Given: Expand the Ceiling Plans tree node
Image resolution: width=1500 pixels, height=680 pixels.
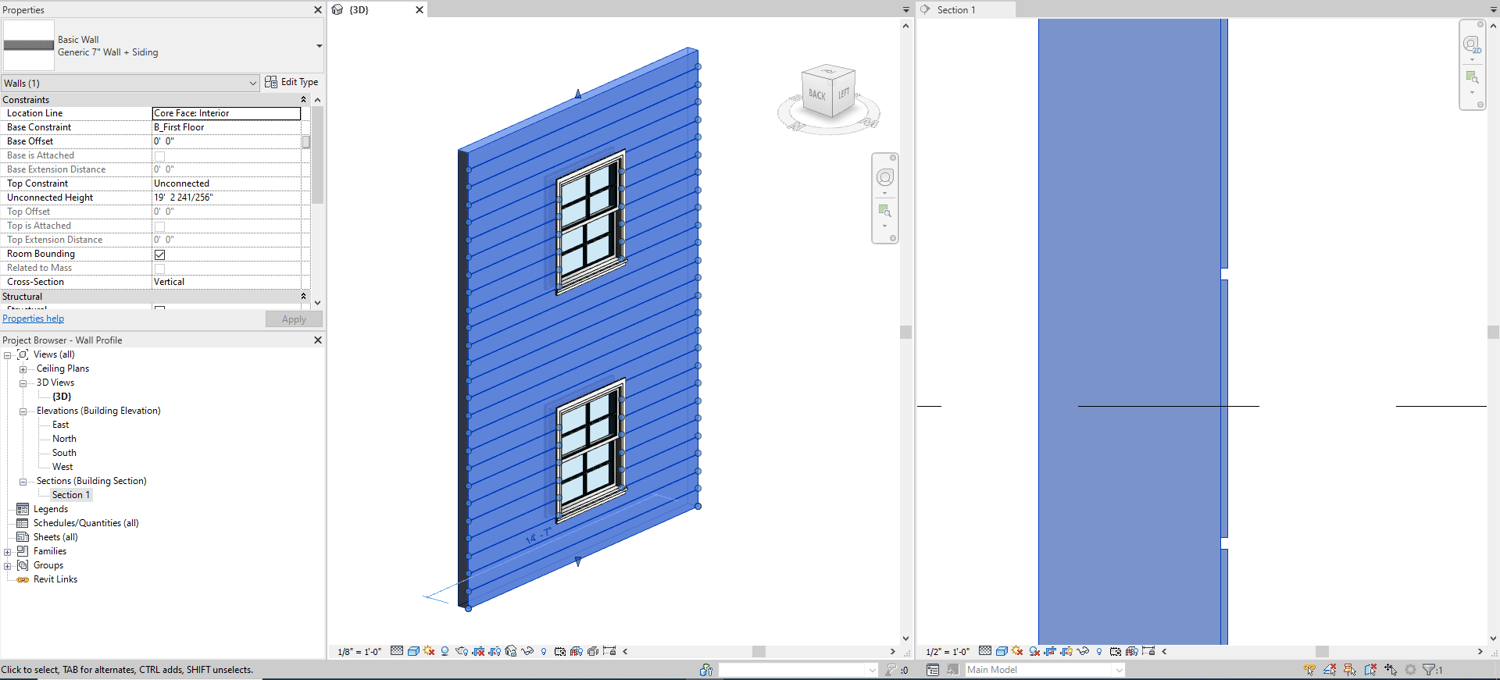Looking at the screenshot, I should click(23, 369).
